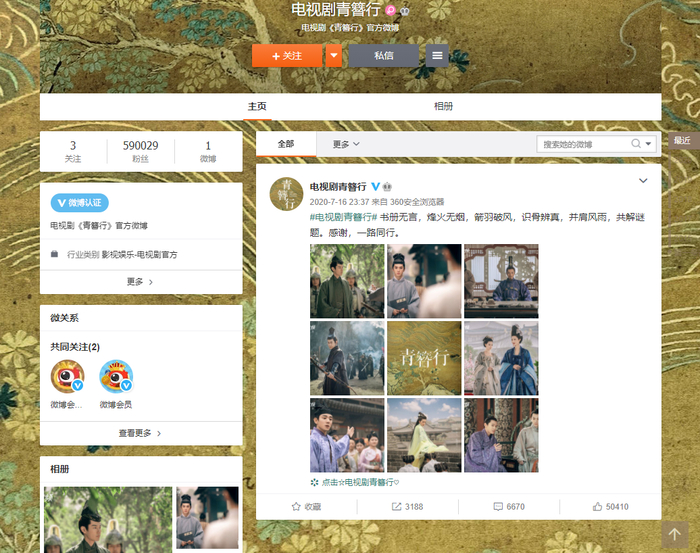
Task: Click the crown member icon beside author name
Action: [x=387, y=187]
